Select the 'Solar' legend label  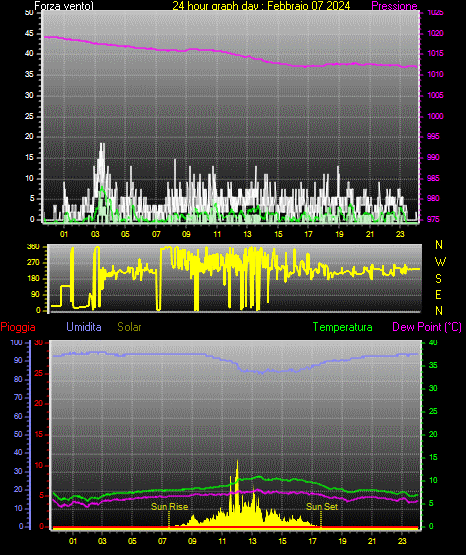(129, 327)
